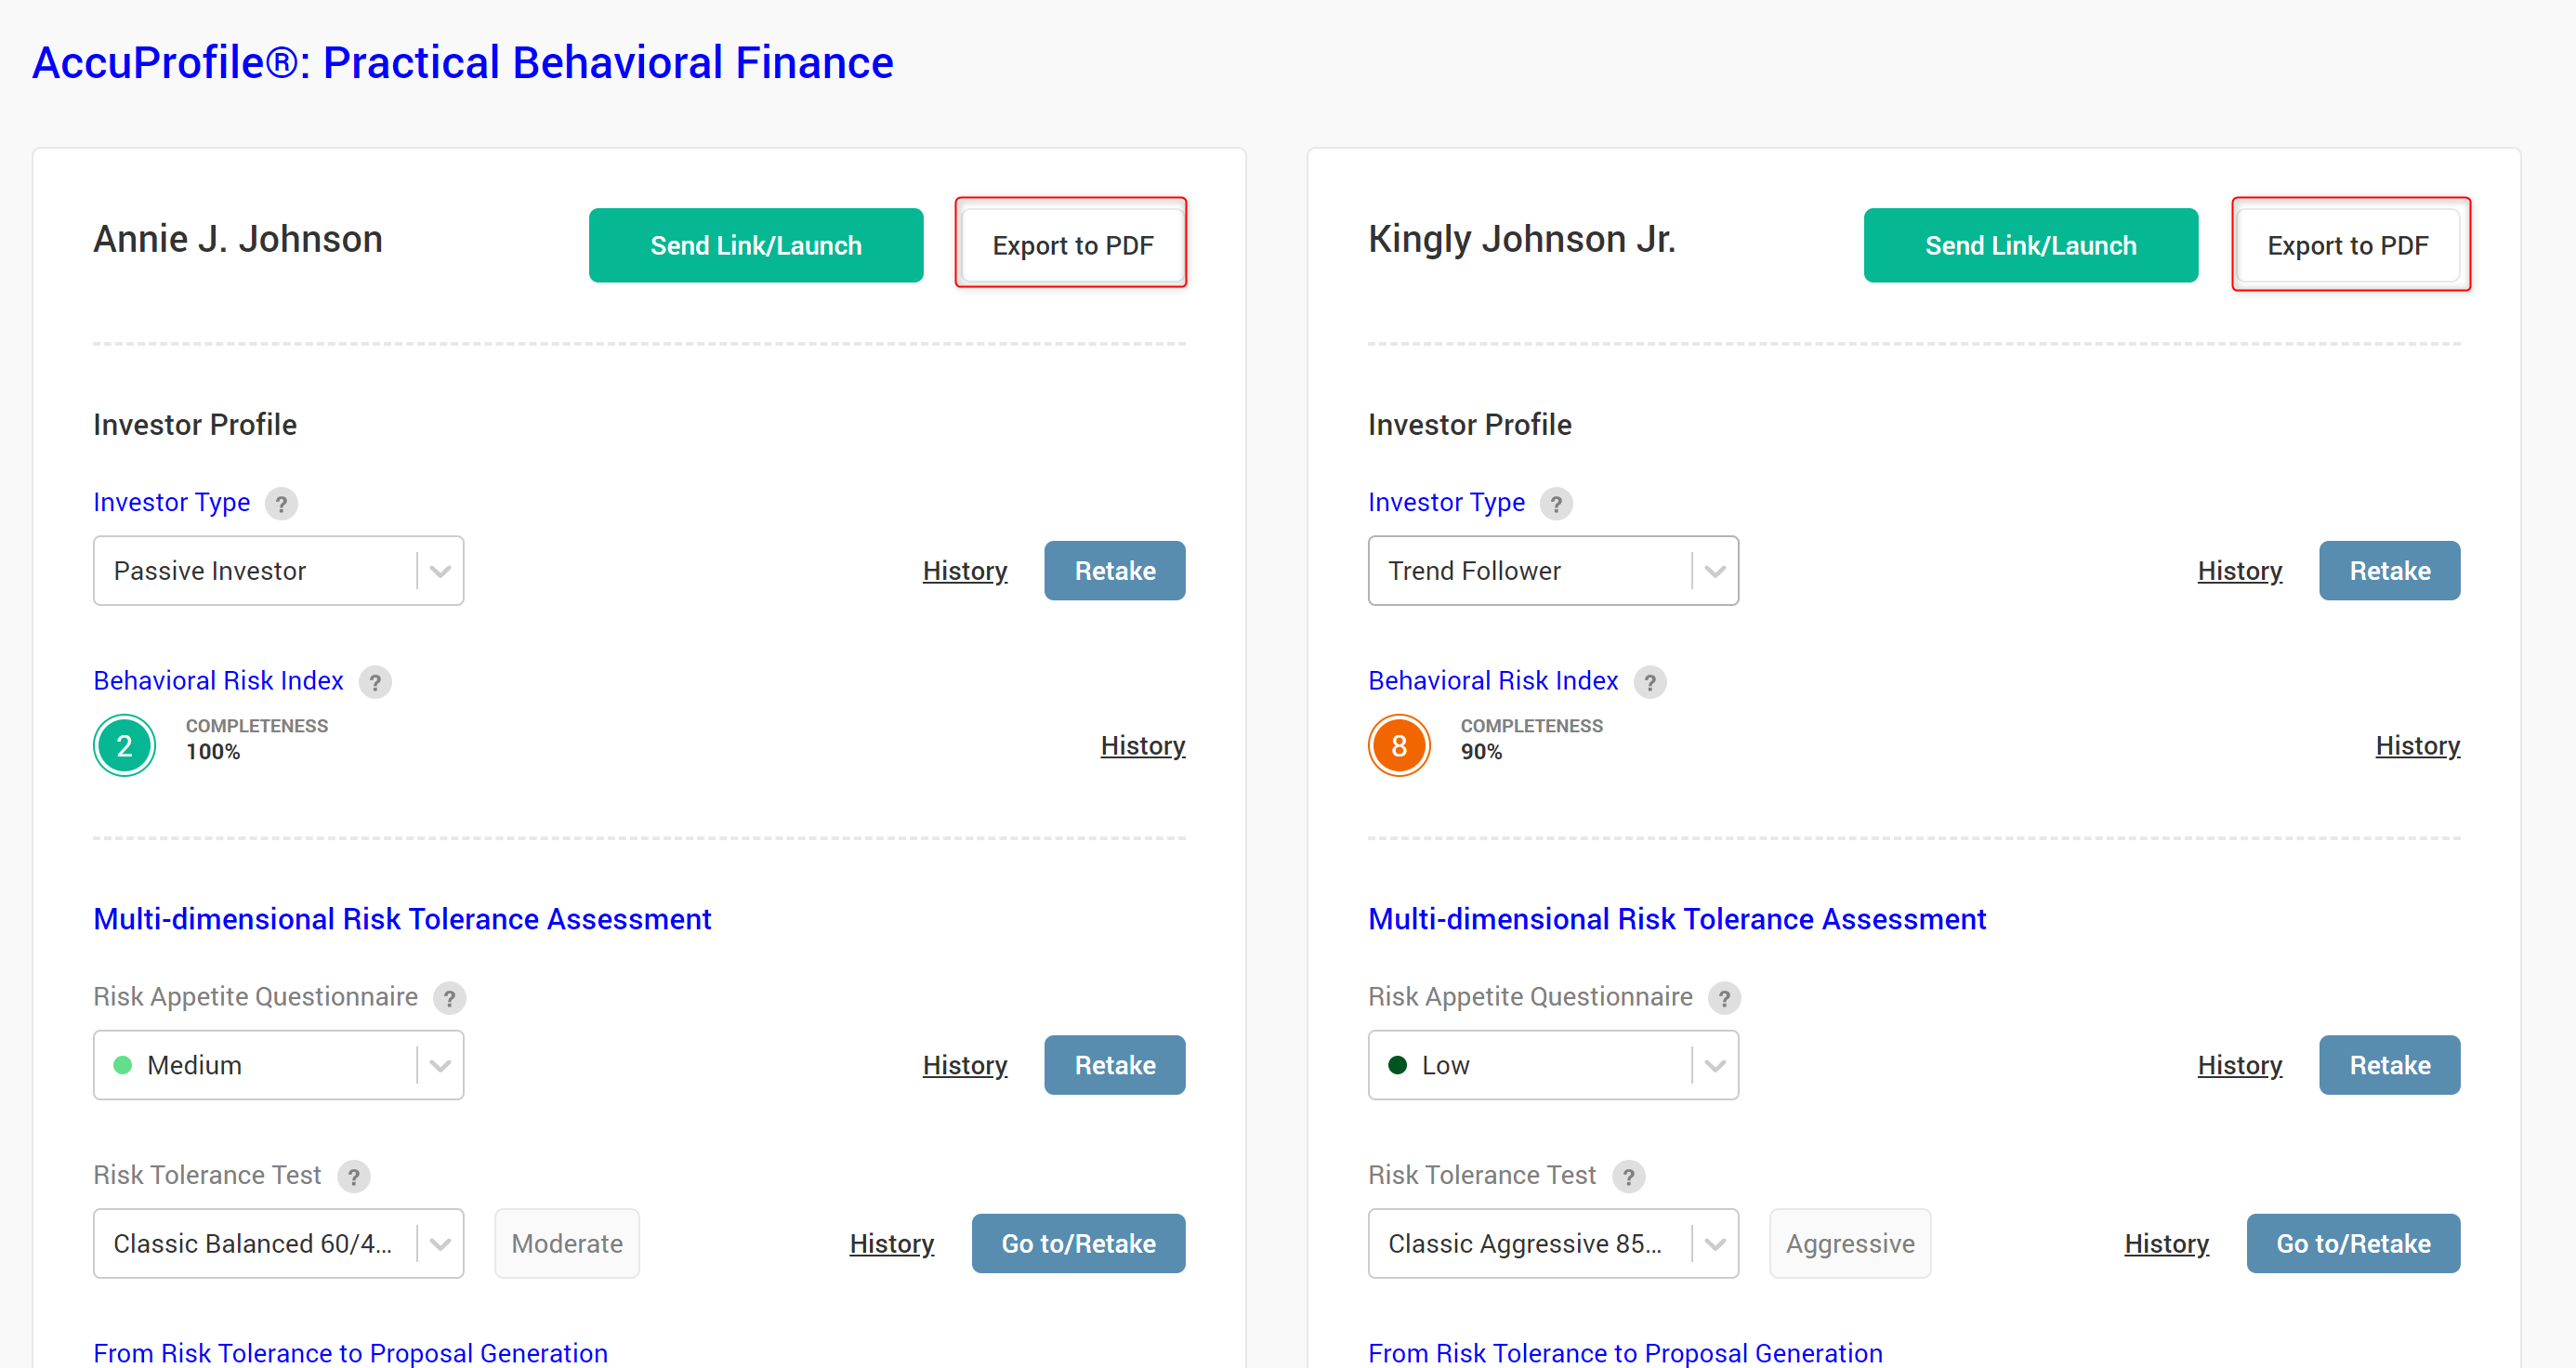Click Go to/Retake for Kingly's Risk Tolerance Test

2352,1243
